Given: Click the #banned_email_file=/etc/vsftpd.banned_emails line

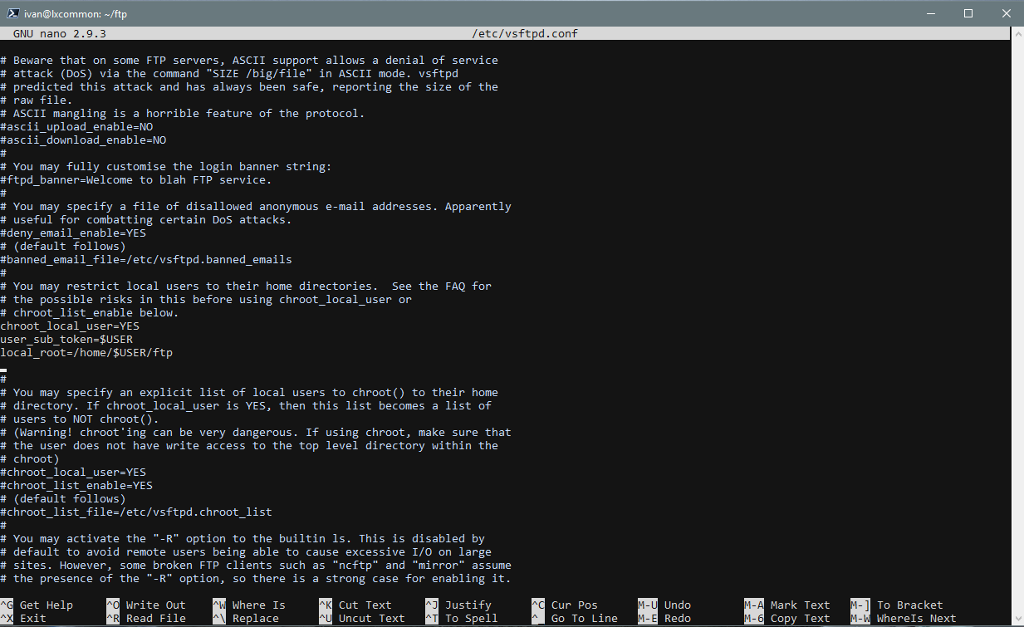Looking at the screenshot, I should tap(146, 259).
